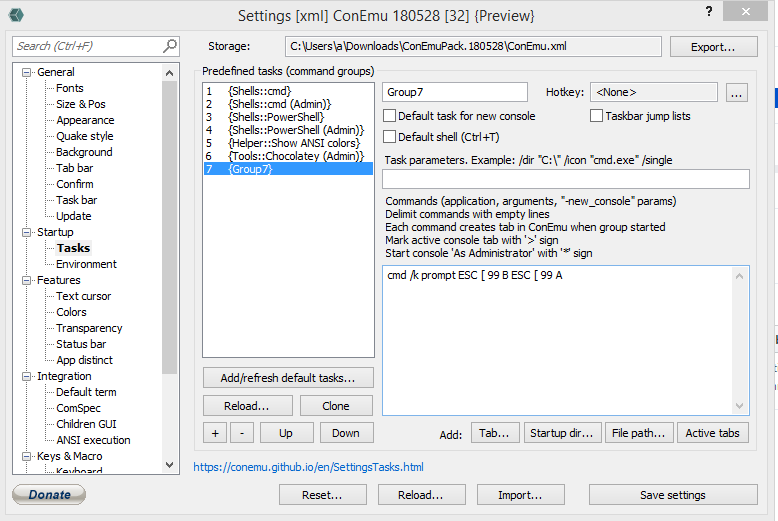
Task: Select task {Shells::cmd (Admin)}
Action: (288, 104)
